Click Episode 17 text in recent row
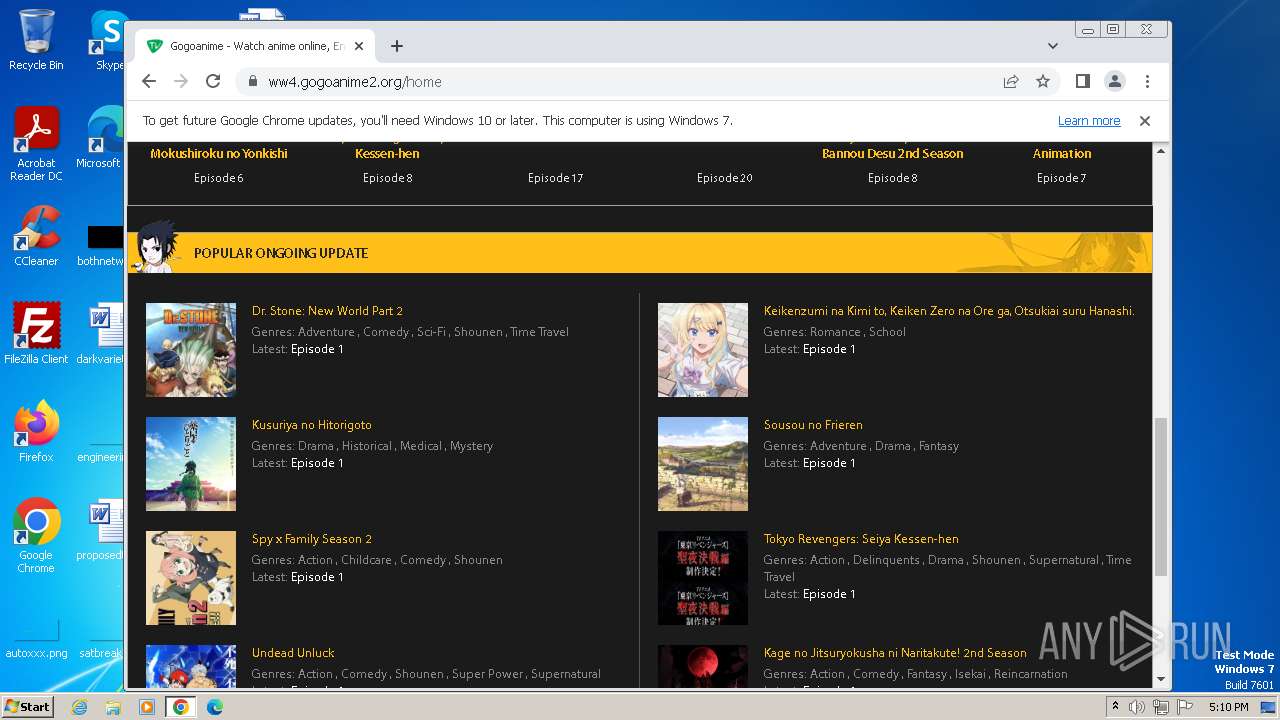Viewport: 1280px width, 720px height. pyautogui.click(x=556, y=178)
